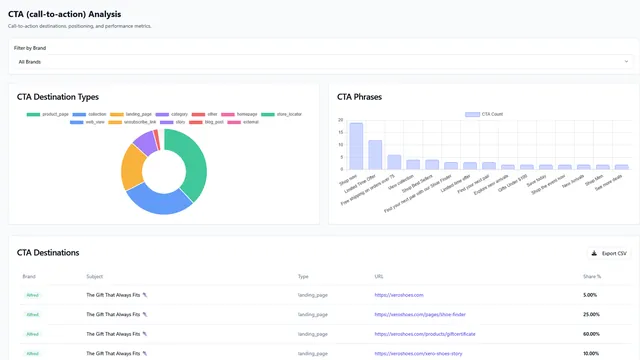Image resolution: width=640 pixels, height=360 pixels.
Task: Click the brand badge in the 60.00% row
Action: tap(32, 334)
